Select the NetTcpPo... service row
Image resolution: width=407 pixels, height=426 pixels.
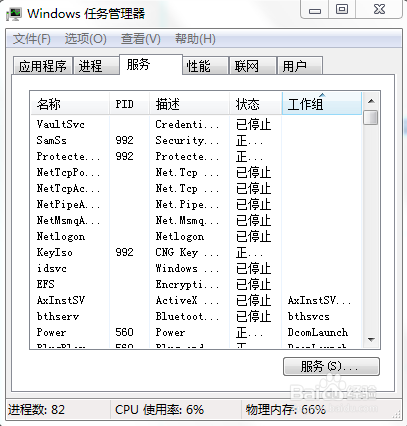pyautogui.click(x=196, y=172)
